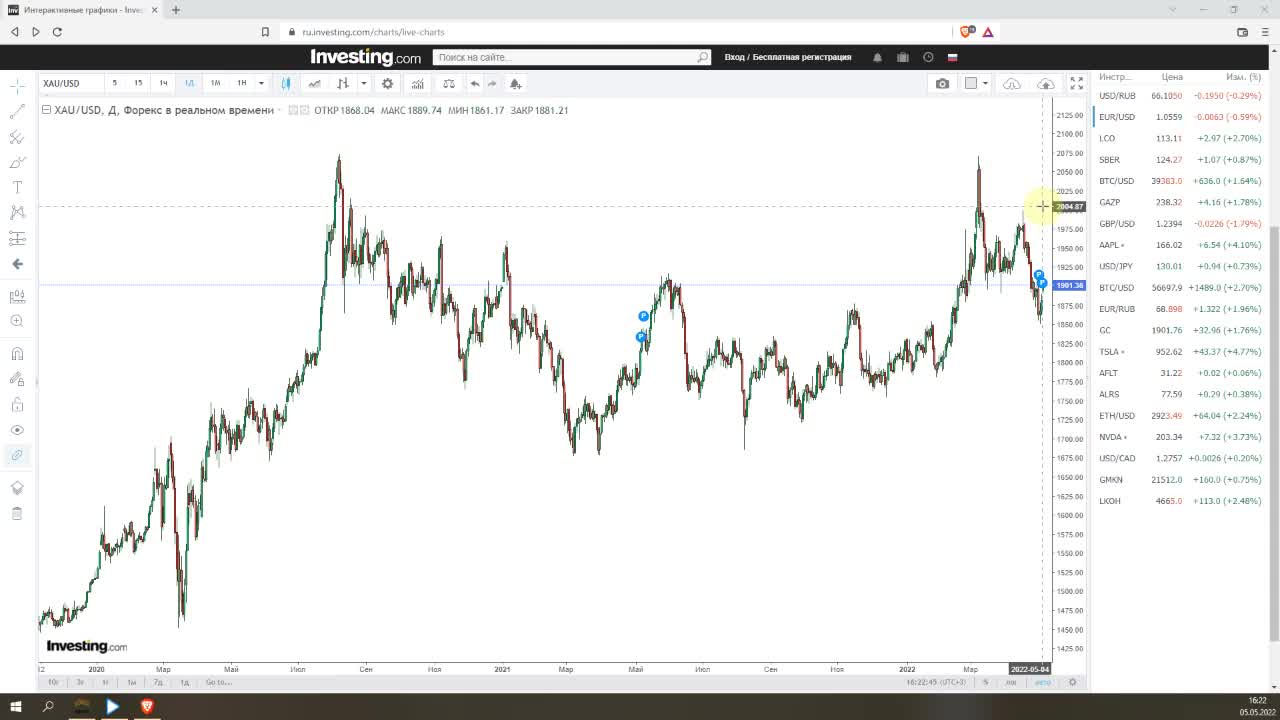Open the portfolio briefcase icon
This screenshot has height=720, width=1280.
(x=903, y=57)
